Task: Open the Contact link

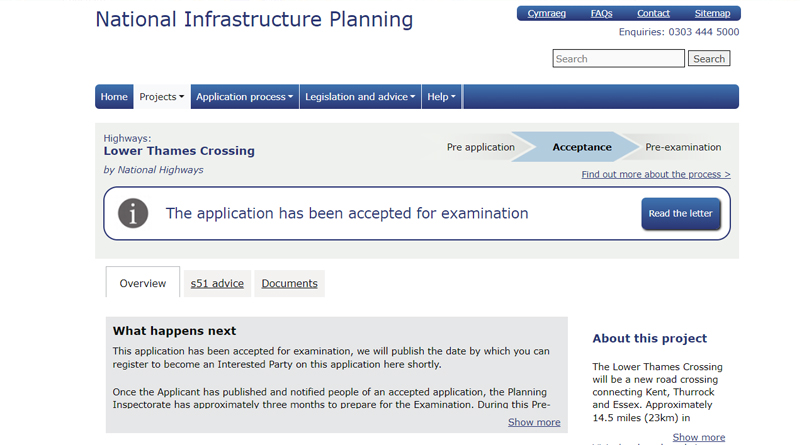Action: [653, 13]
